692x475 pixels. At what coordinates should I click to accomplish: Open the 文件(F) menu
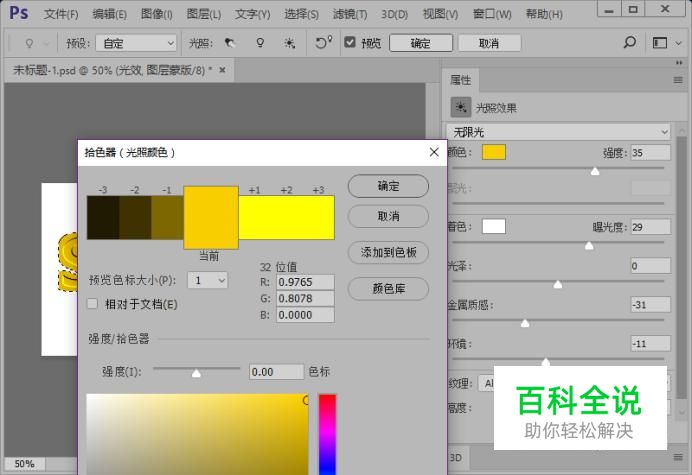(x=61, y=14)
